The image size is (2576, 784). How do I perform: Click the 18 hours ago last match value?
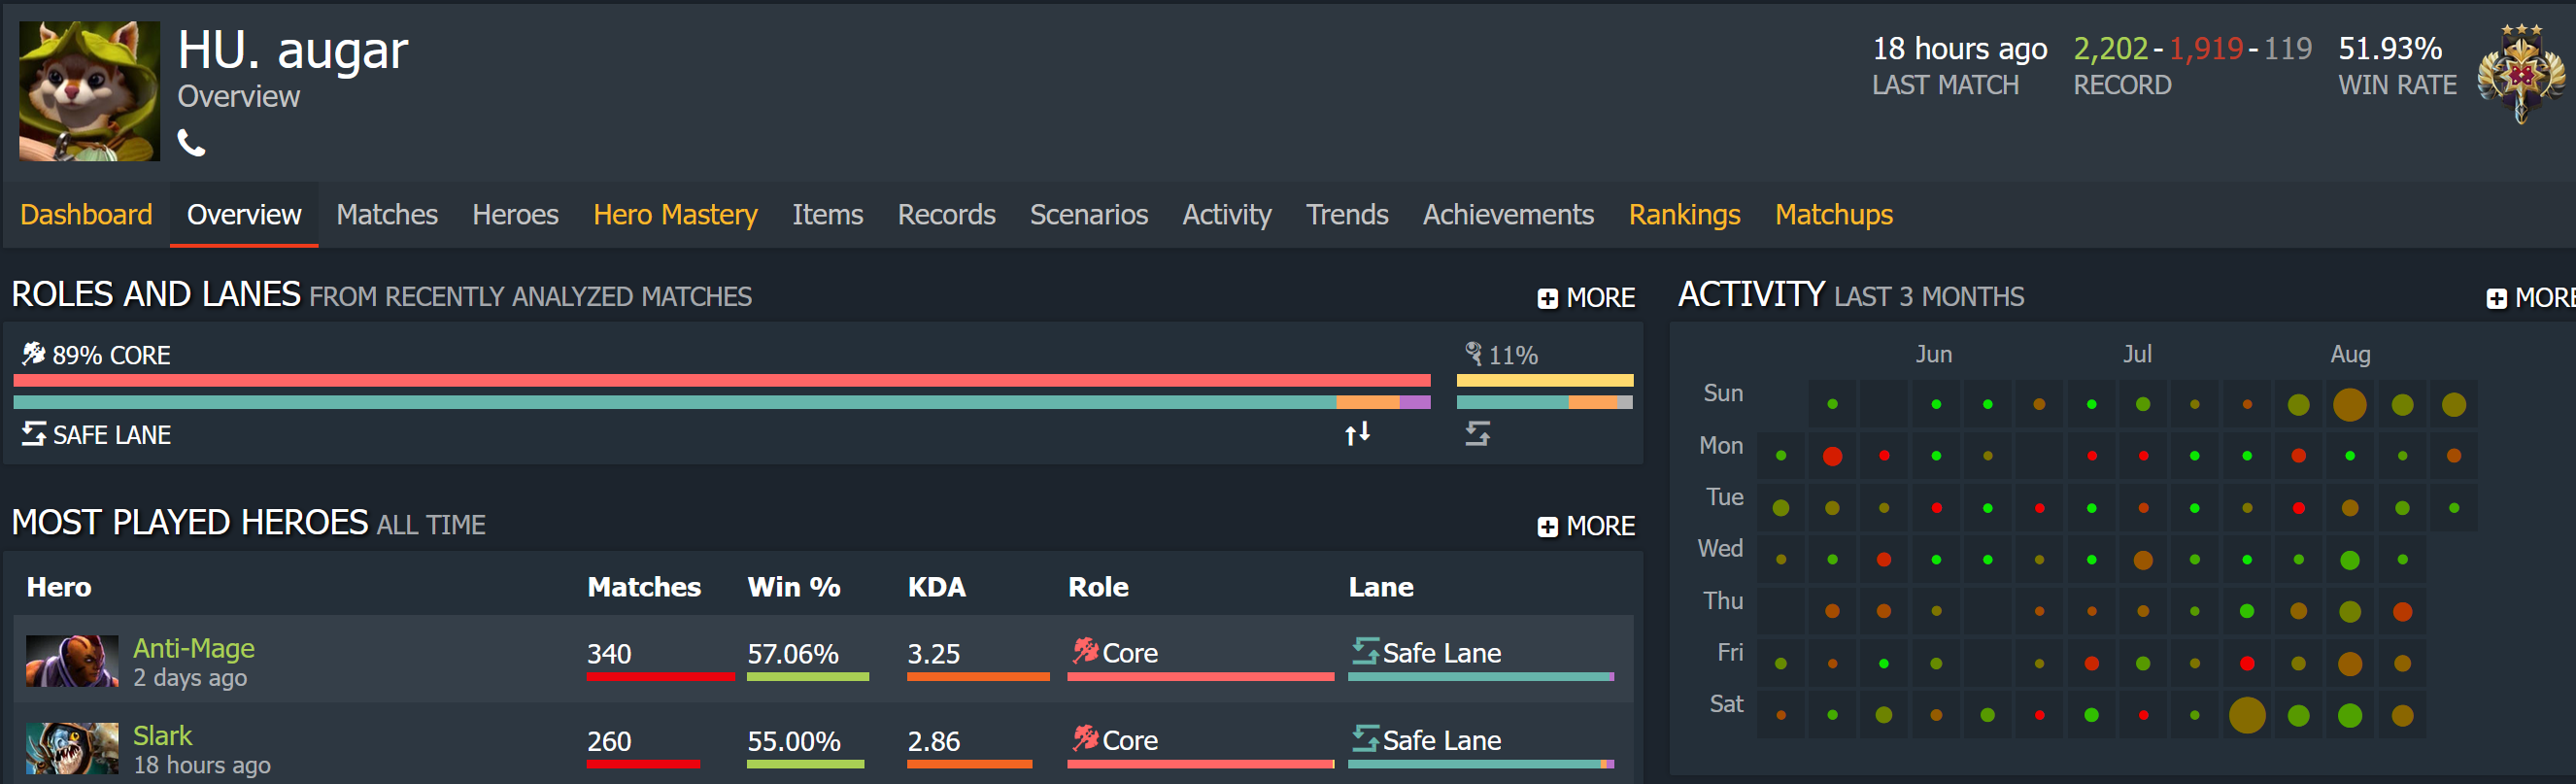click(1959, 48)
